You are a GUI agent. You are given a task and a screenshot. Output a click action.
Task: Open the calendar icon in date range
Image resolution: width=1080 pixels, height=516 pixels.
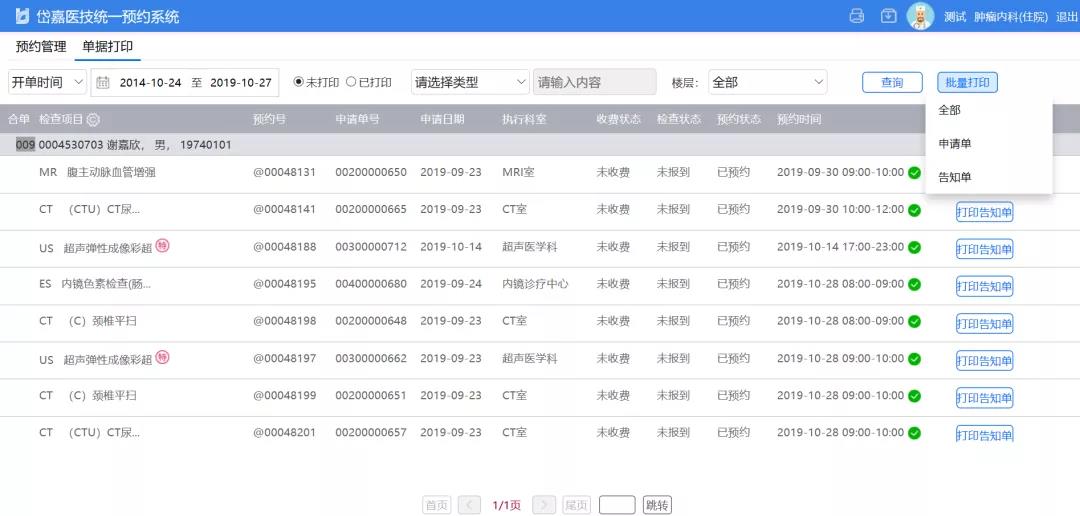point(102,82)
